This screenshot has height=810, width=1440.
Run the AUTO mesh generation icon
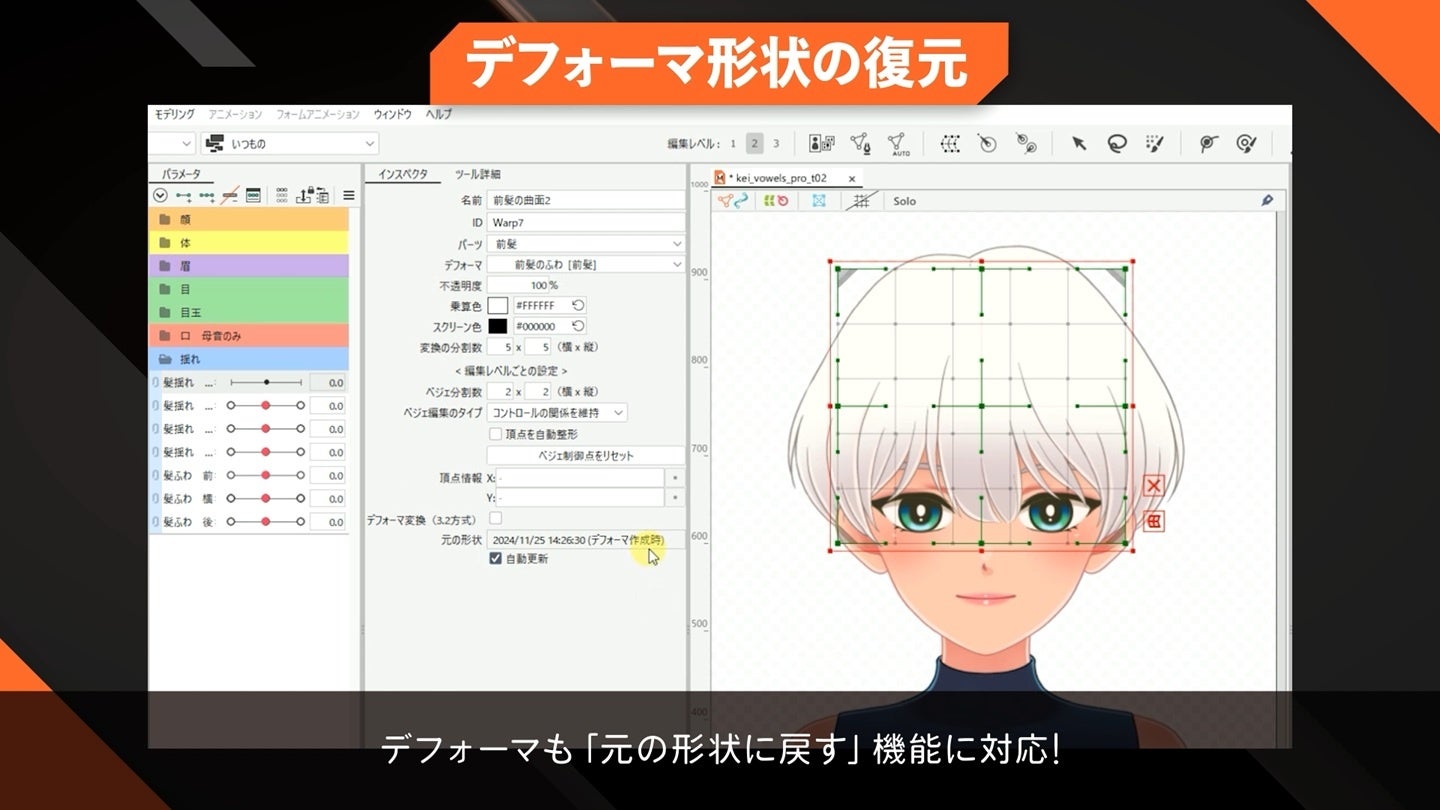tap(897, 145)
